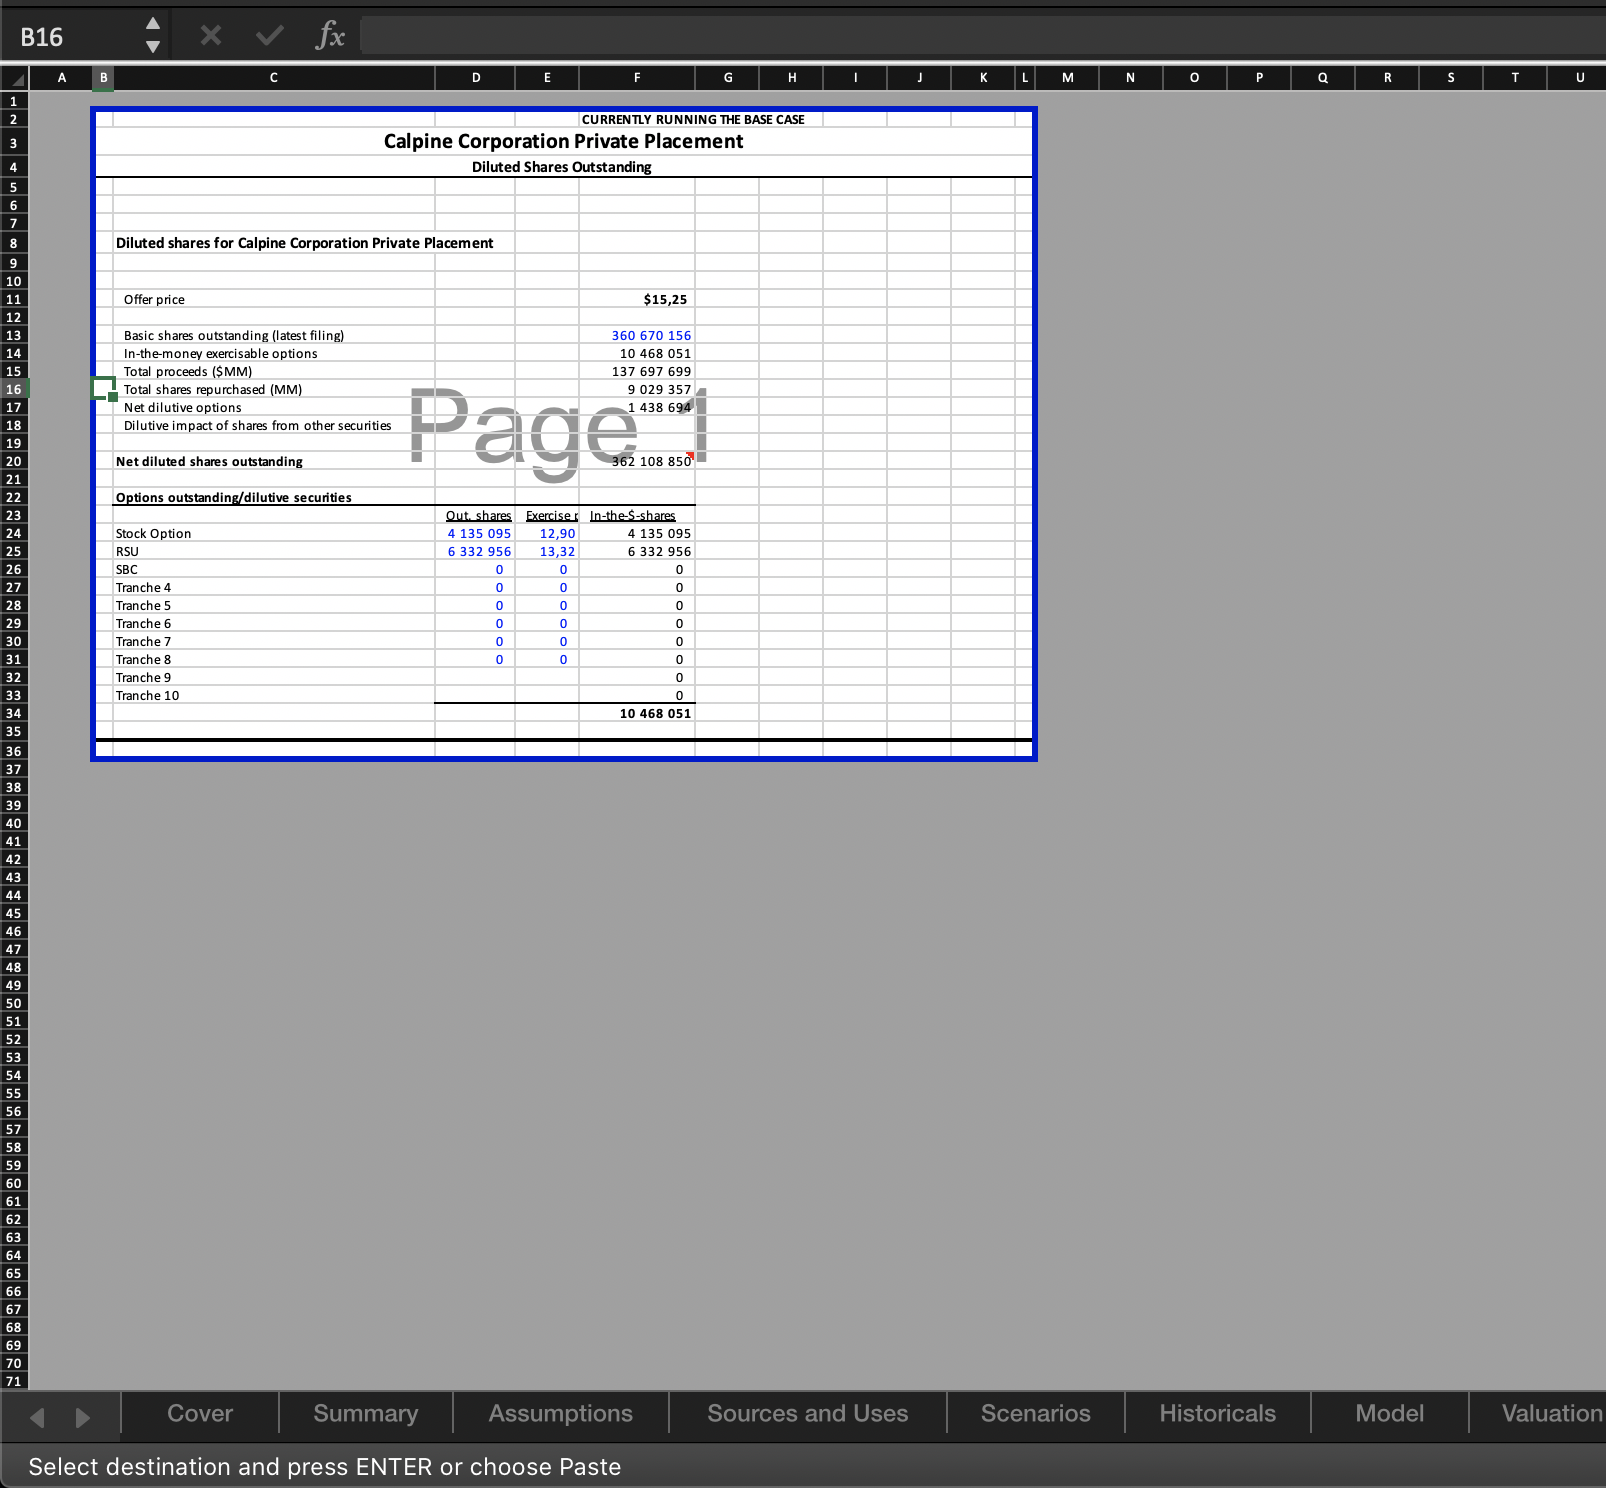Switch to the Summary sheet tab
Viewport: 1606px width, 1488px height.
click(x=366, y=1413)
